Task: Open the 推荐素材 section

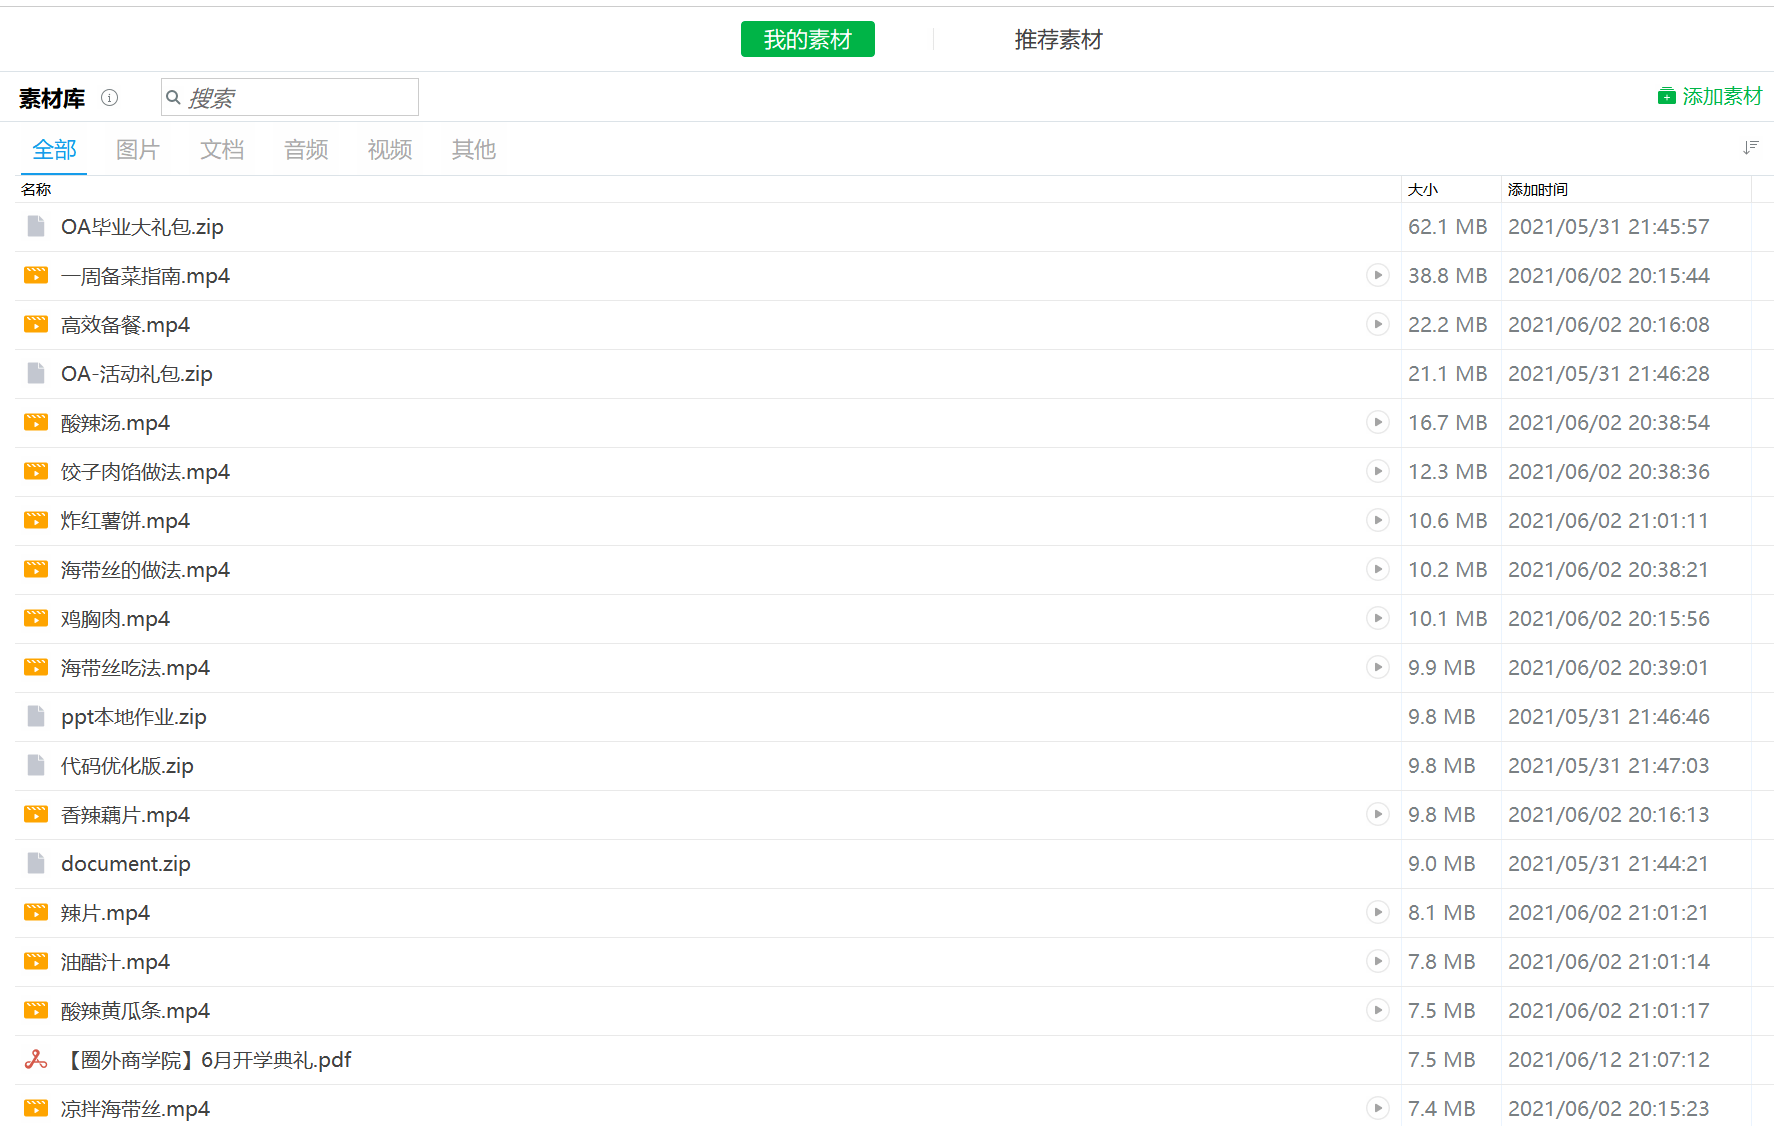Action: coord(1058,40)
